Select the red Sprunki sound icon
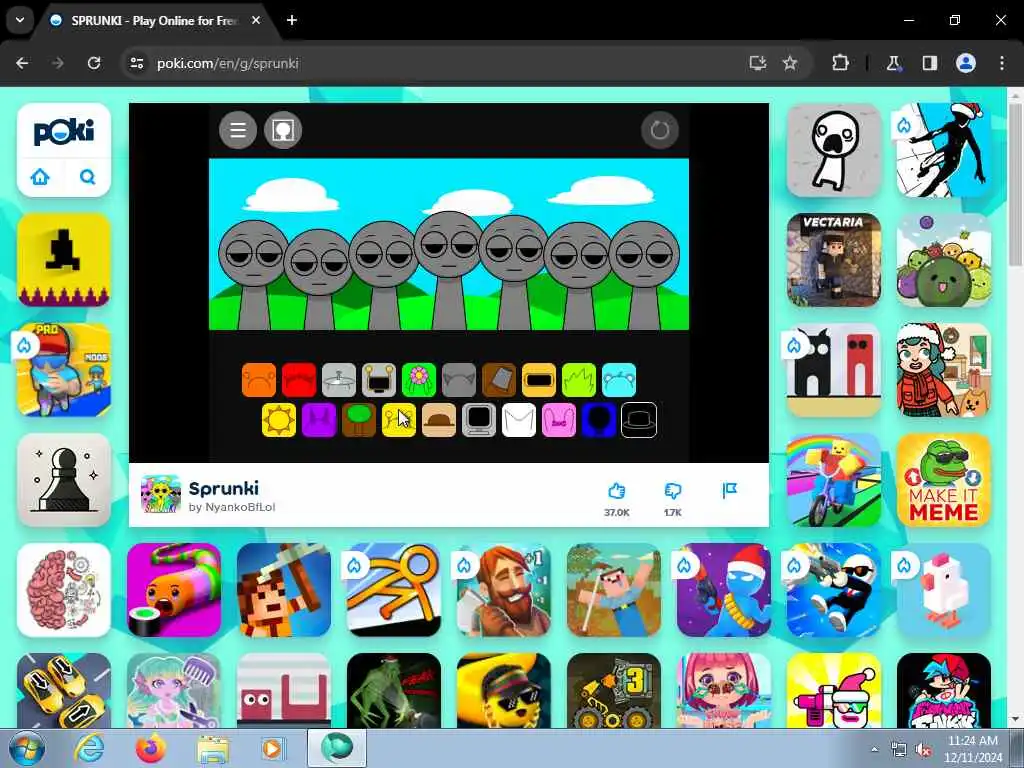The width and height of the screenshot is (1024, 768). 299,380
